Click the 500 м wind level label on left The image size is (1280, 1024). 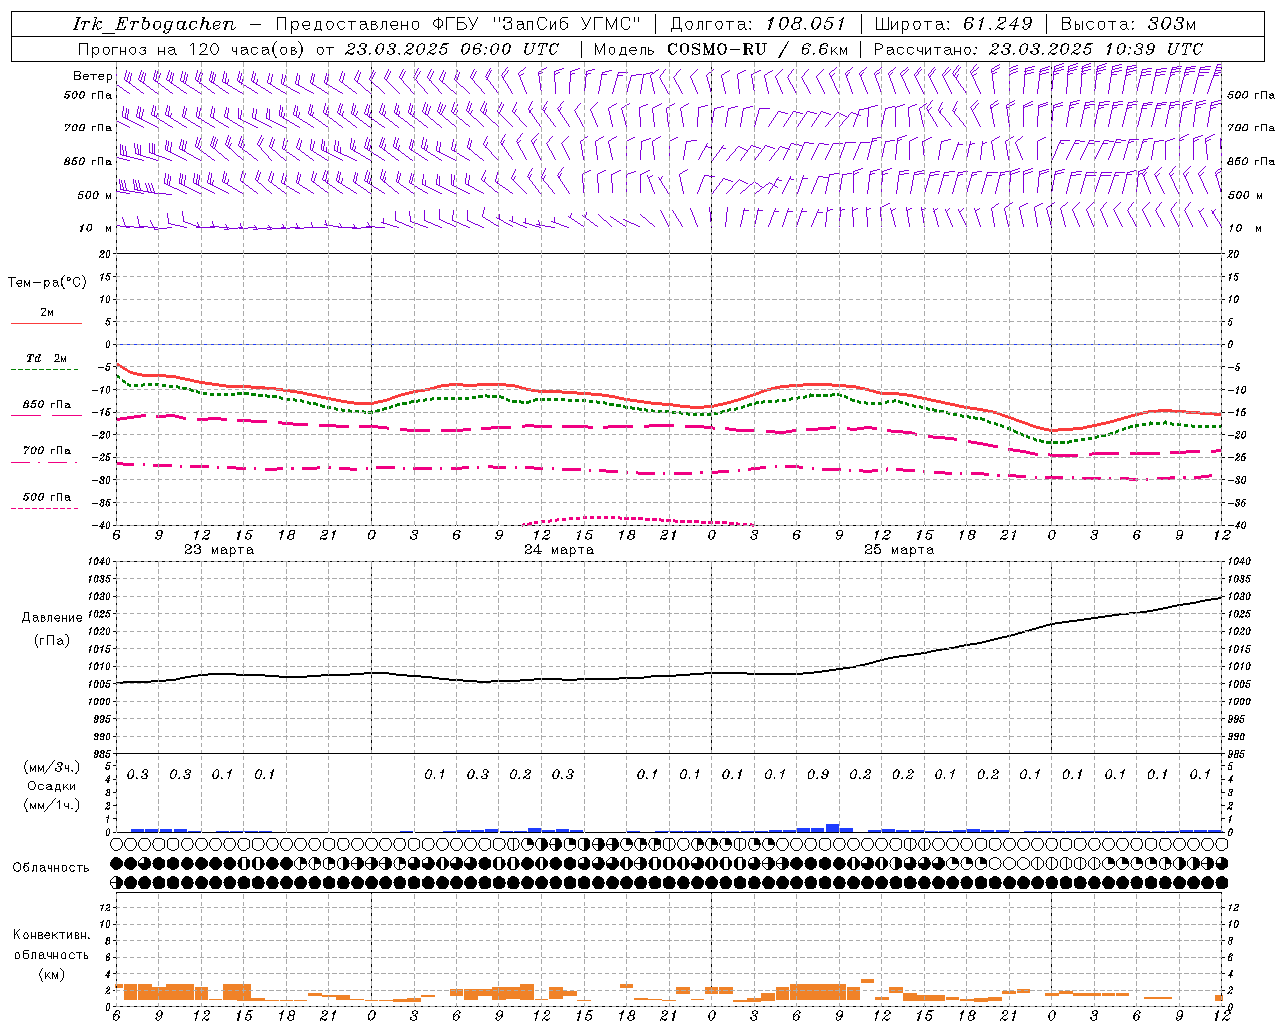tap(95, 195)
